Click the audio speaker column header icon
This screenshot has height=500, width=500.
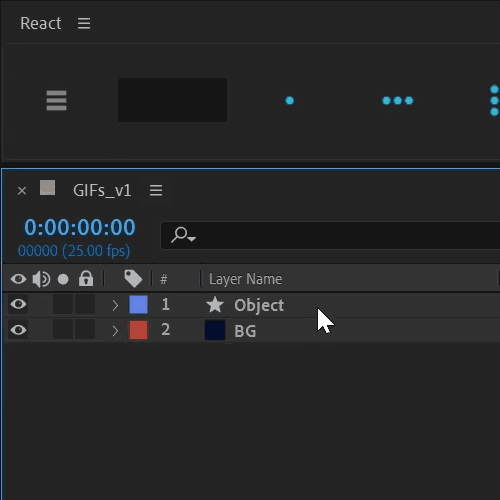click(x=41, y=279)
